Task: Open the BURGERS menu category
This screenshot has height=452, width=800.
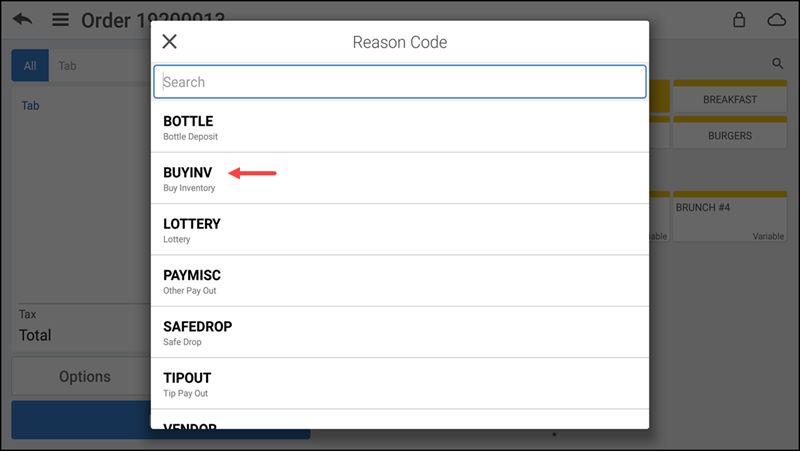Action: tap(730, 133)
